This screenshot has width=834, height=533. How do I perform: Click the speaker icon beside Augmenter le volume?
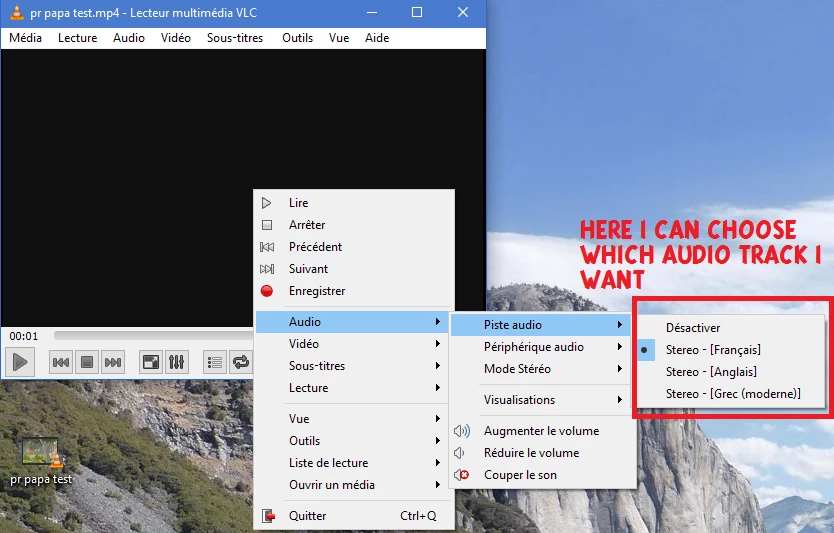[x=462, y=431]
